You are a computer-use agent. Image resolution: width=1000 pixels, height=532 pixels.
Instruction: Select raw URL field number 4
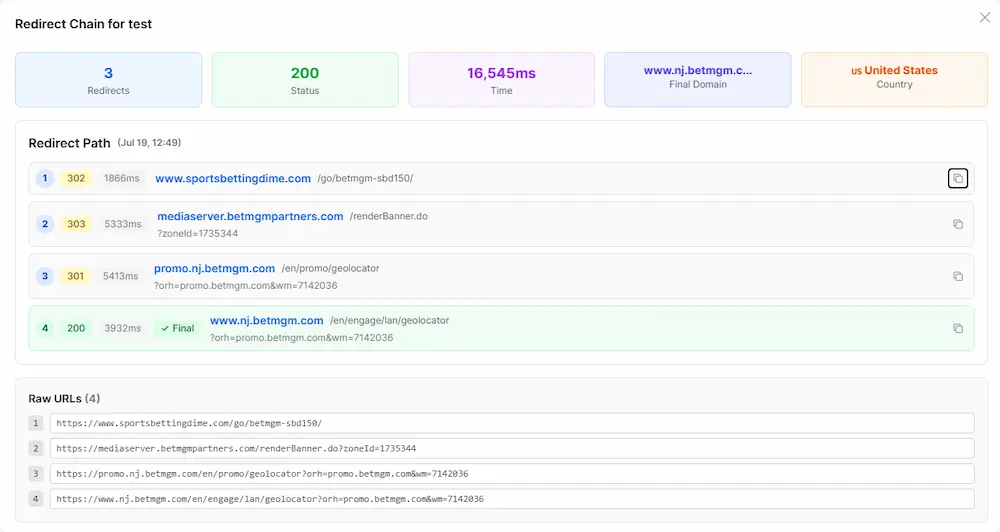click(512, 499)
